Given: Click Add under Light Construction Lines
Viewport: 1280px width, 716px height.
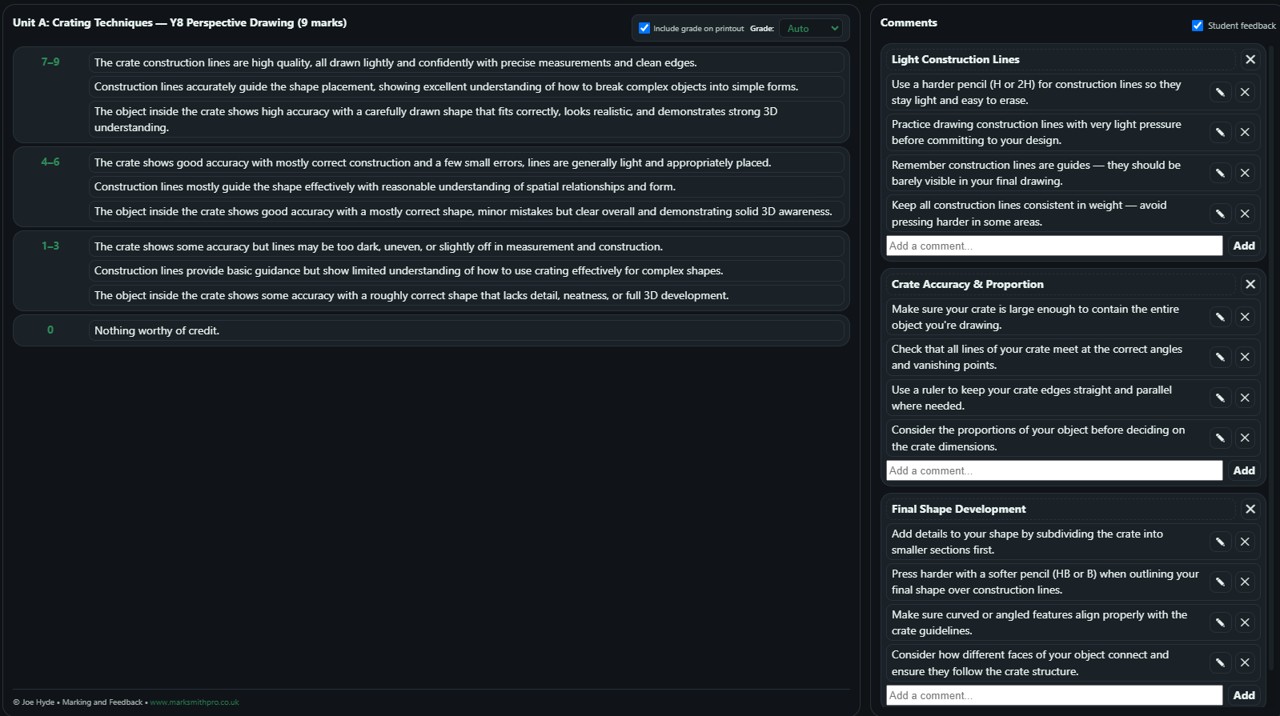Looking at the screenshot, I should 1243,246.
